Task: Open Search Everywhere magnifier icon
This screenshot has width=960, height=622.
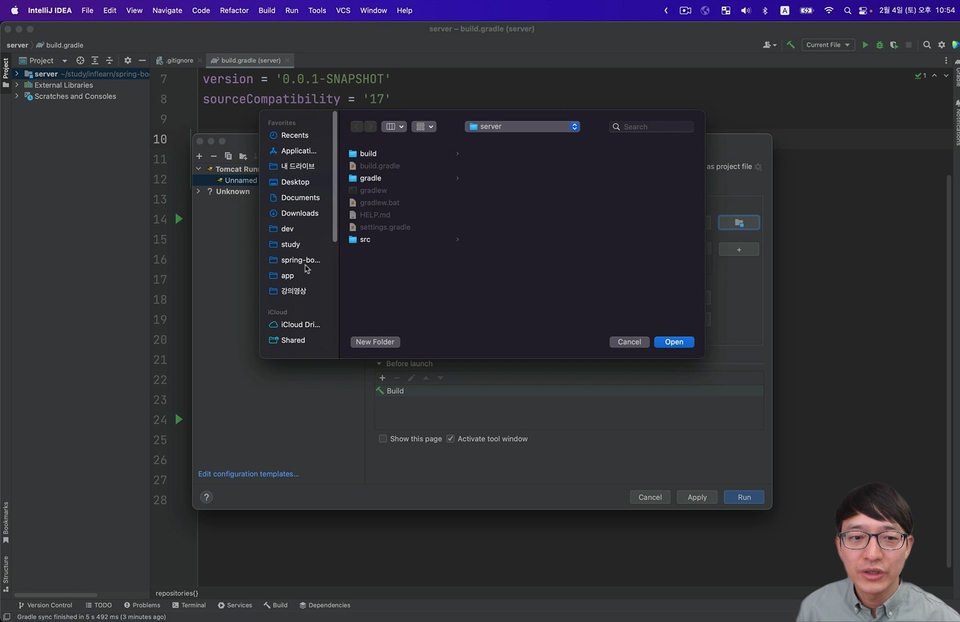Action: coord(927,45)
